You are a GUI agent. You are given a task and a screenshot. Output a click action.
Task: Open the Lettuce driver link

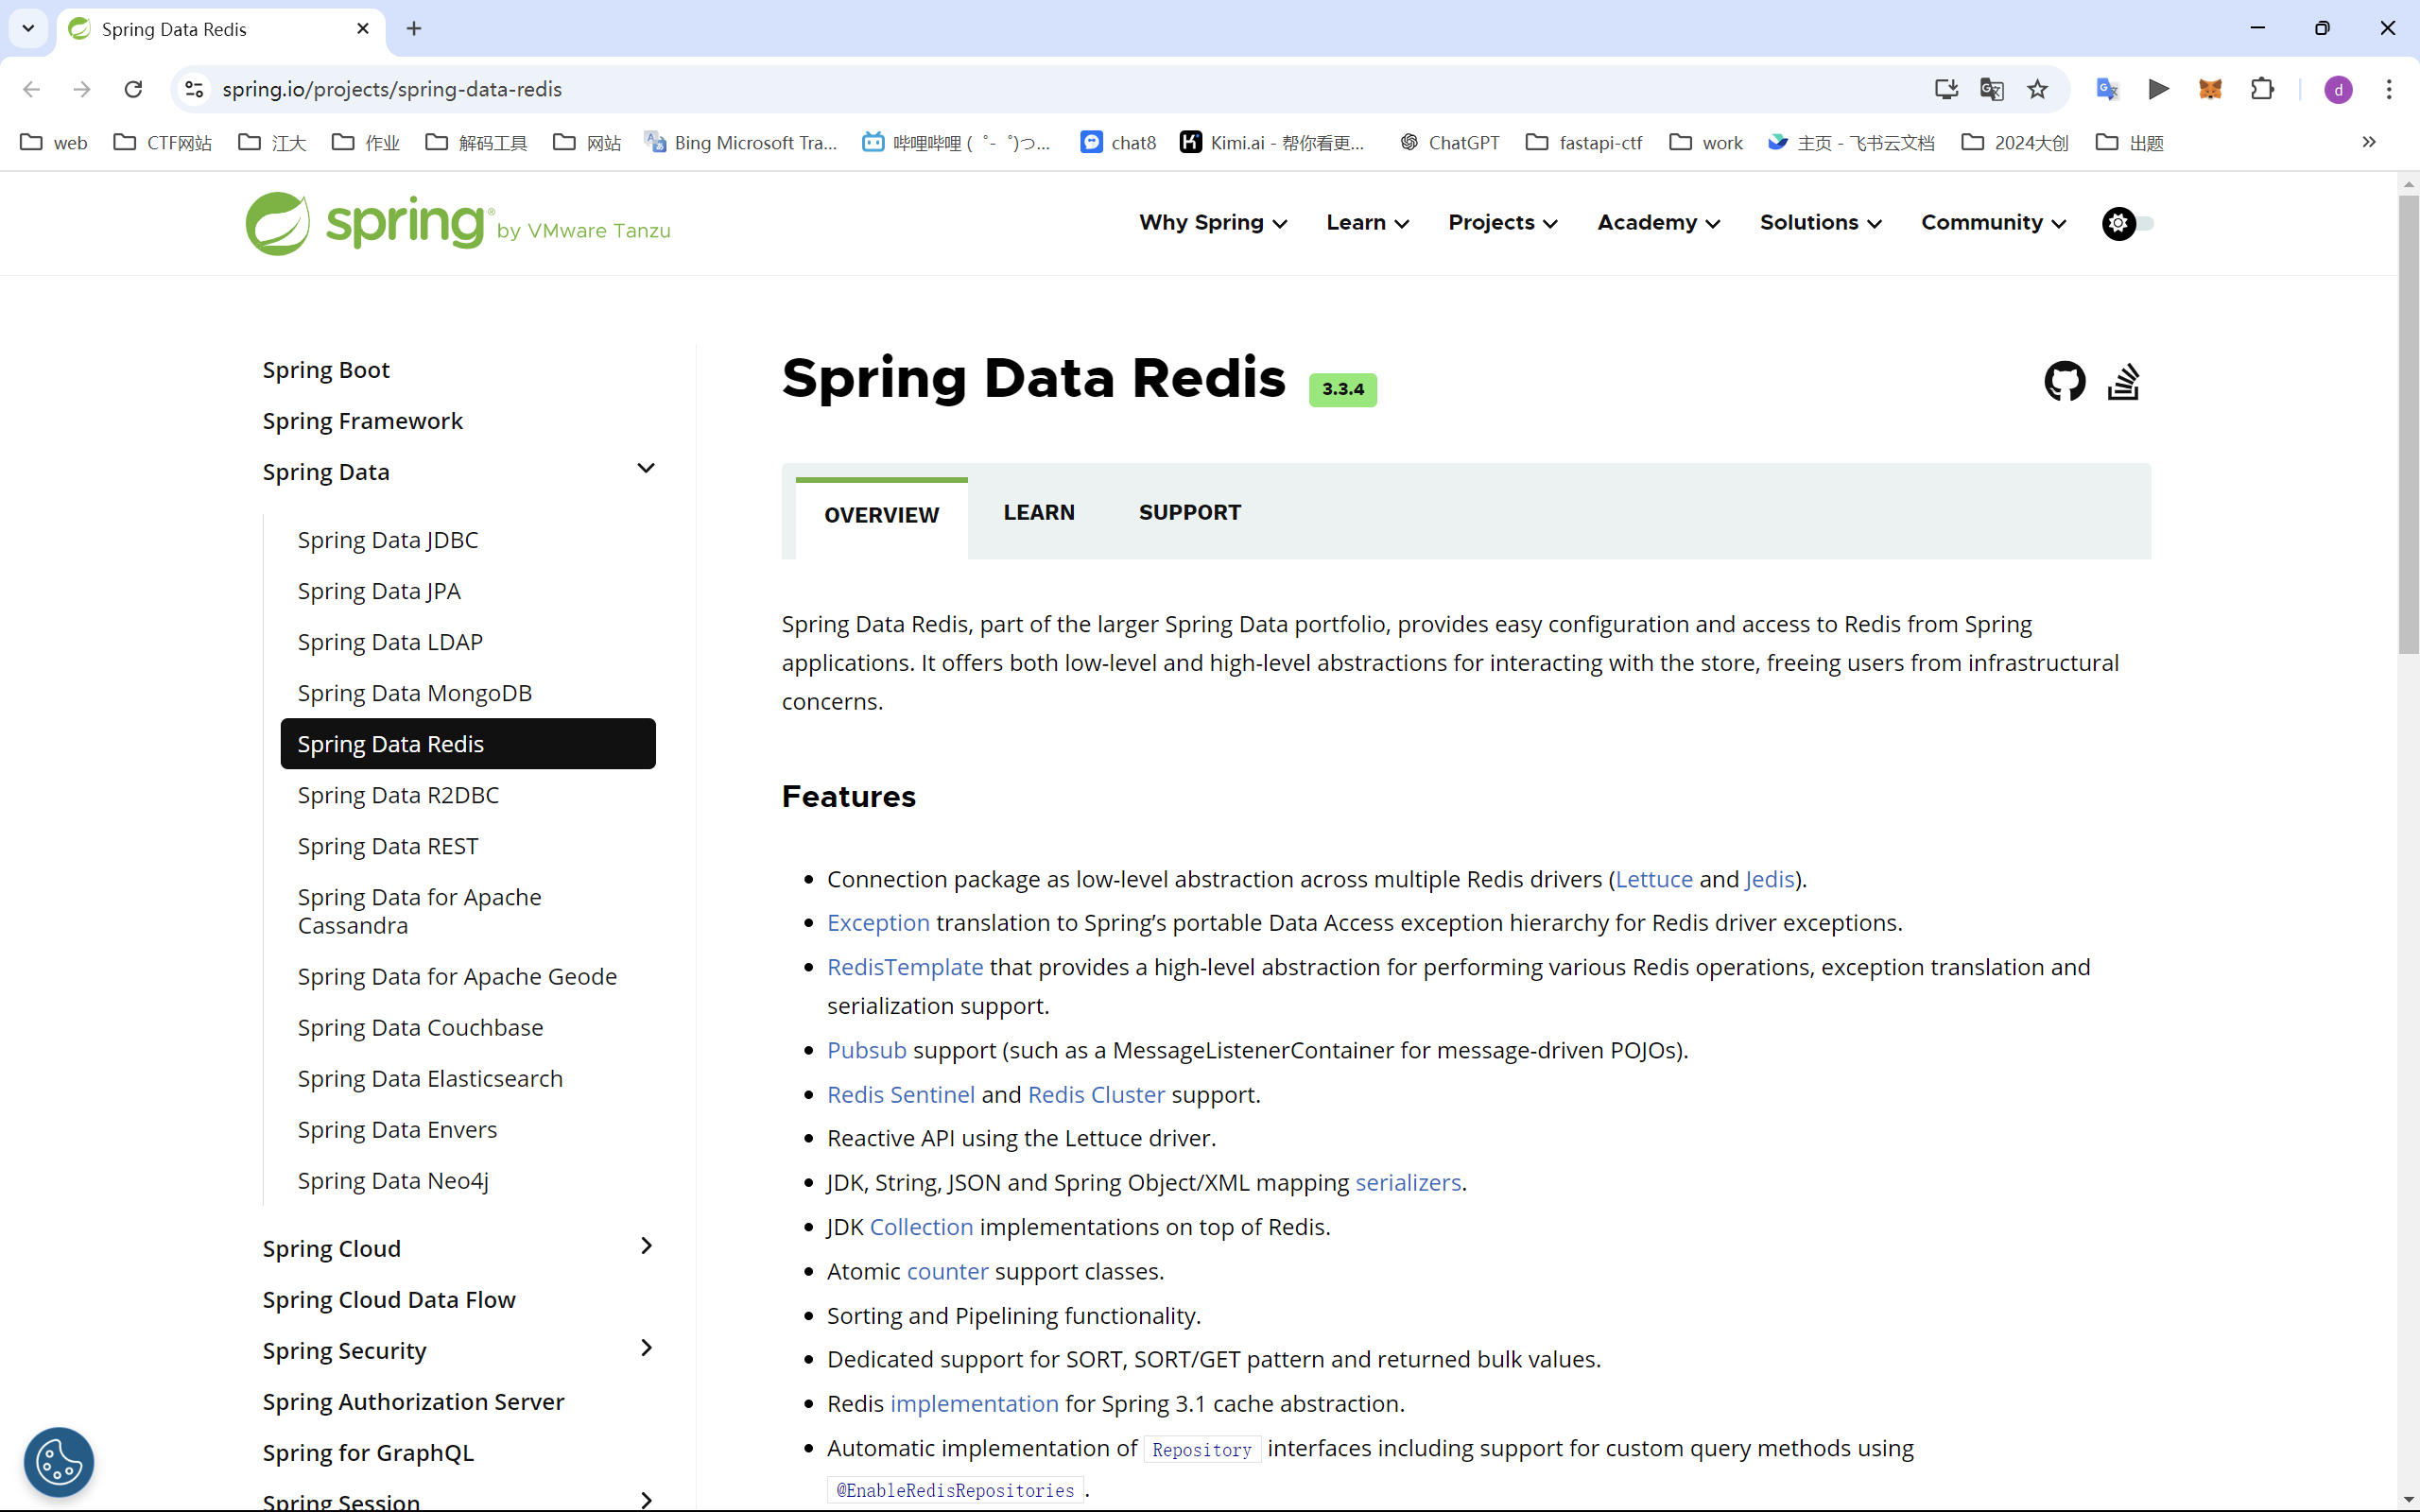click(1654, 879)
